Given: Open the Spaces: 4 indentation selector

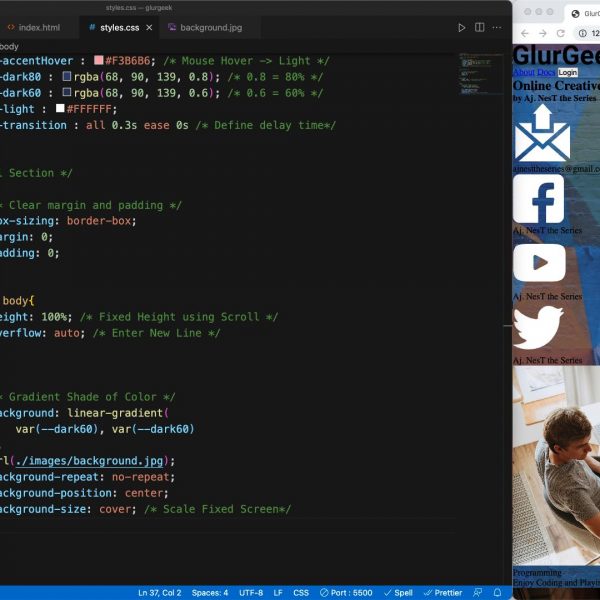Looking at the screenshot, I should coord(209,592).
